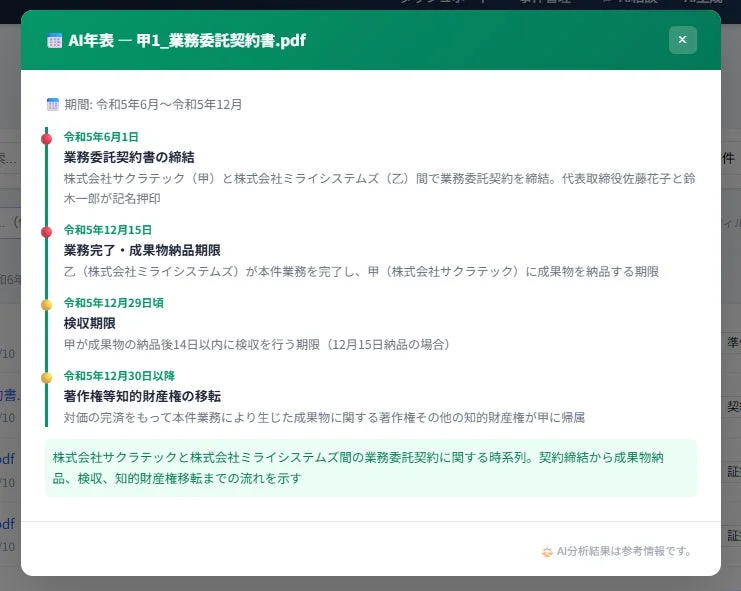Click the AI分析結果は参考情報です notice
This screenshot has height=591, width=741.
point(624,551)
